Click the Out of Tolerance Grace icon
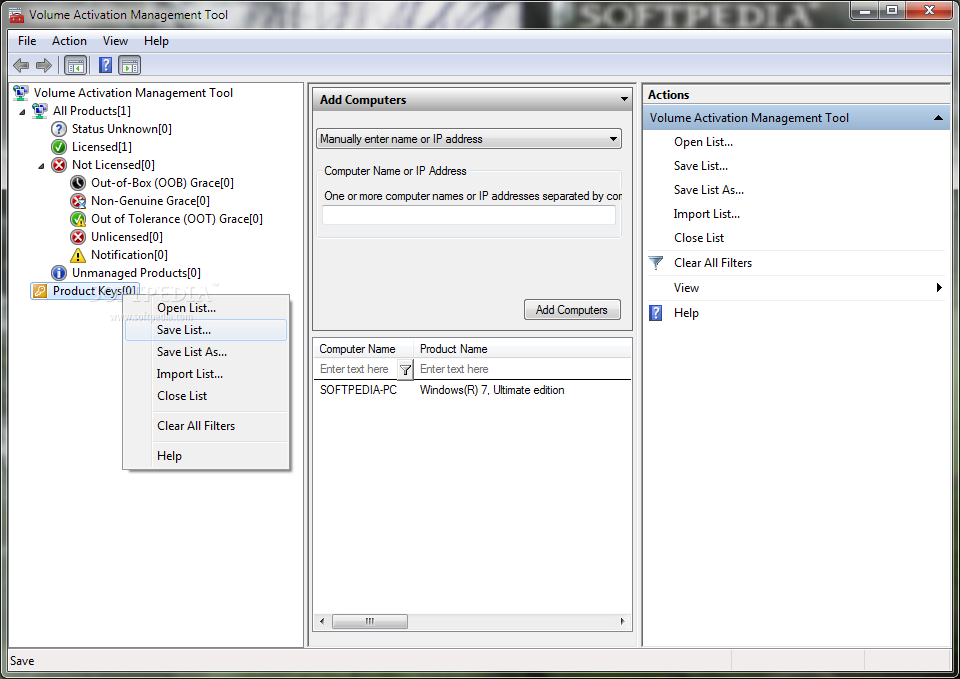Viewport: 960px width, 679px height. point(78,219)
